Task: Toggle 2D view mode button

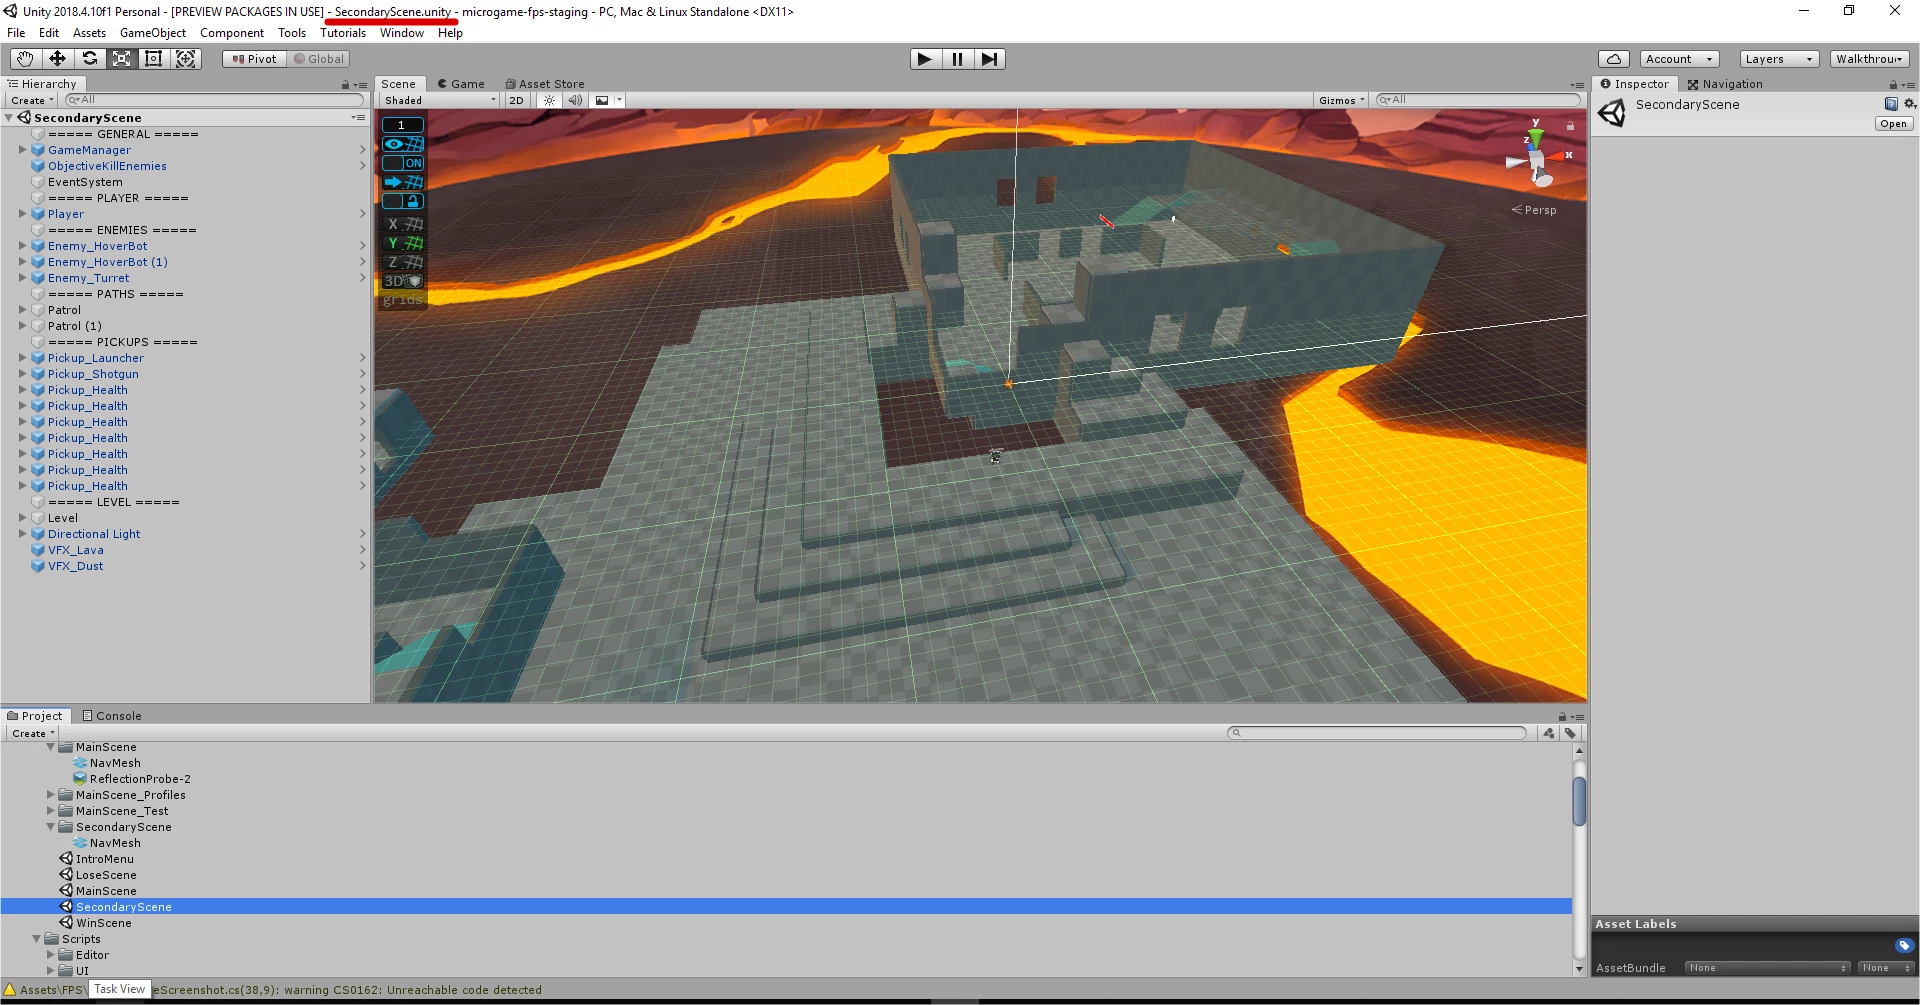Action: pos(516,100)
